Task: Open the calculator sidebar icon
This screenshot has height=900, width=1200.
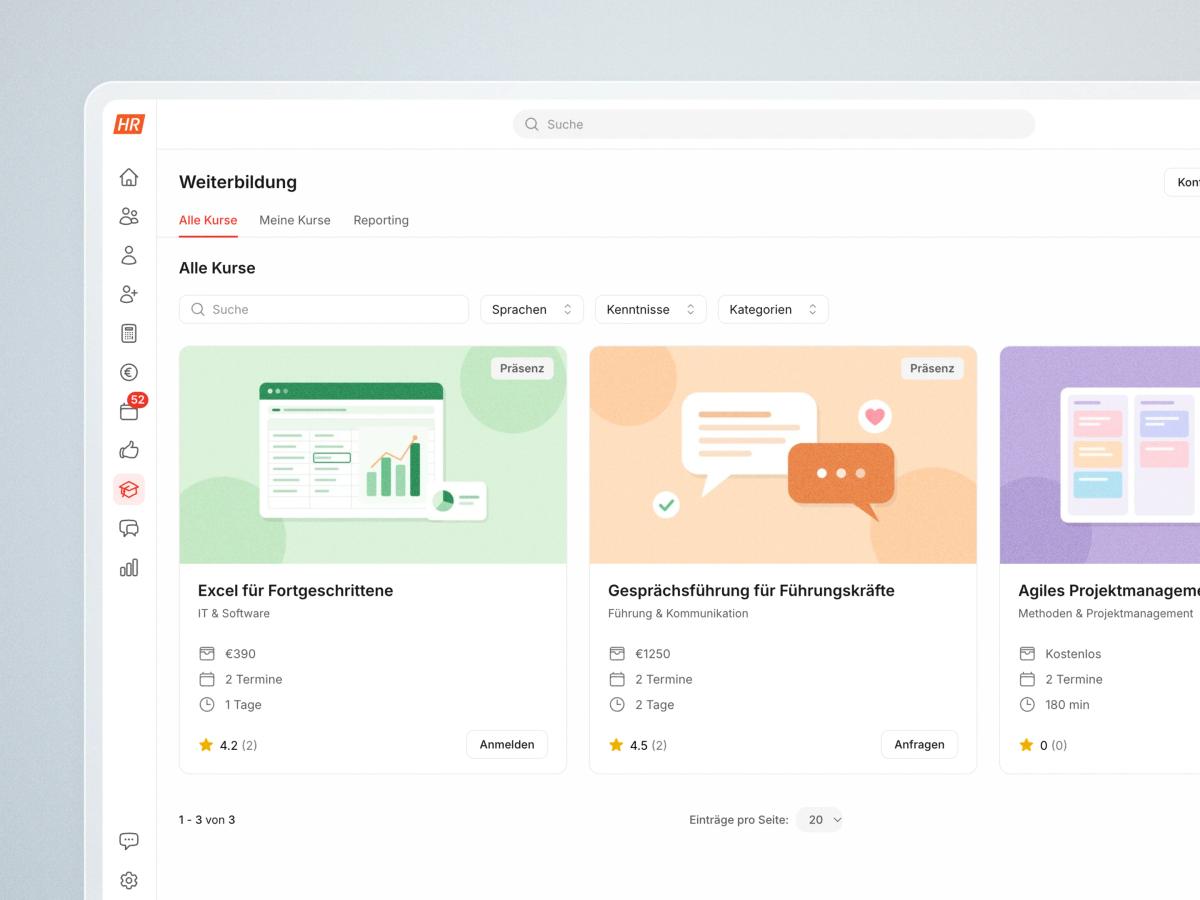Action: (x=129, y=333)
